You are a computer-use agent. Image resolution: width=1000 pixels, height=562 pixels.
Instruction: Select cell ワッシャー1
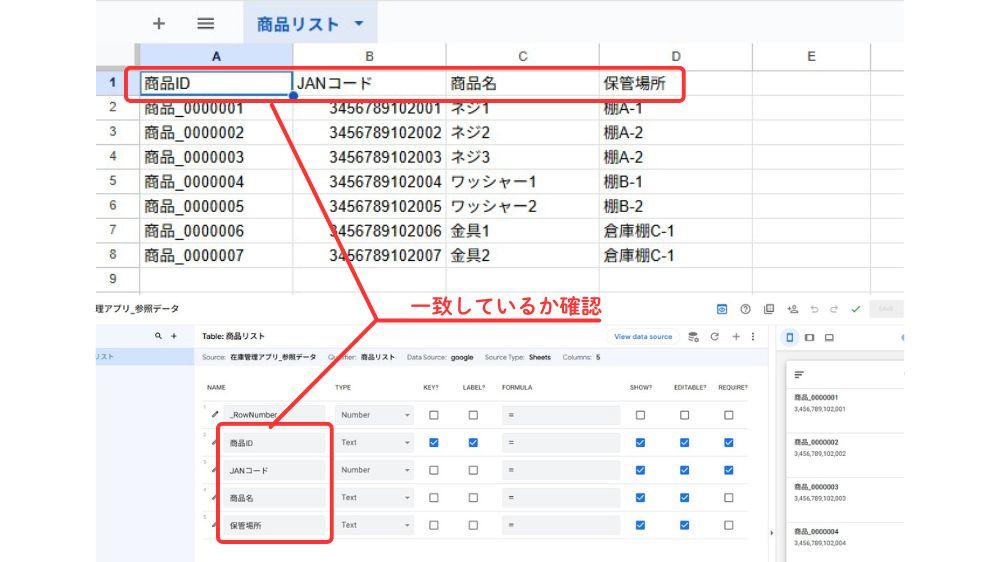[x=522, y=182]
